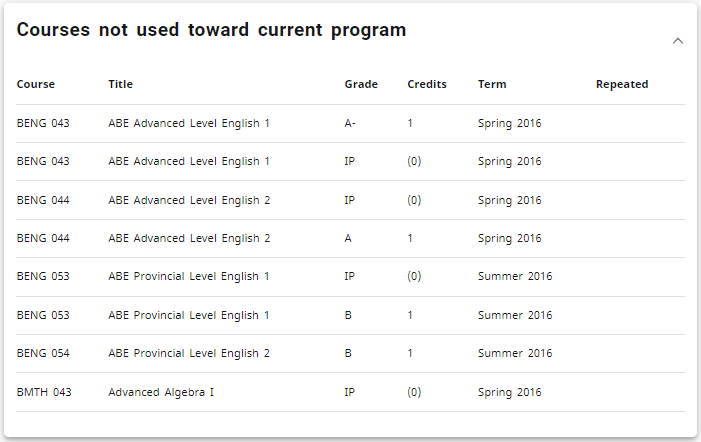Collapse the Courses not used section chevron

(678, 41)
